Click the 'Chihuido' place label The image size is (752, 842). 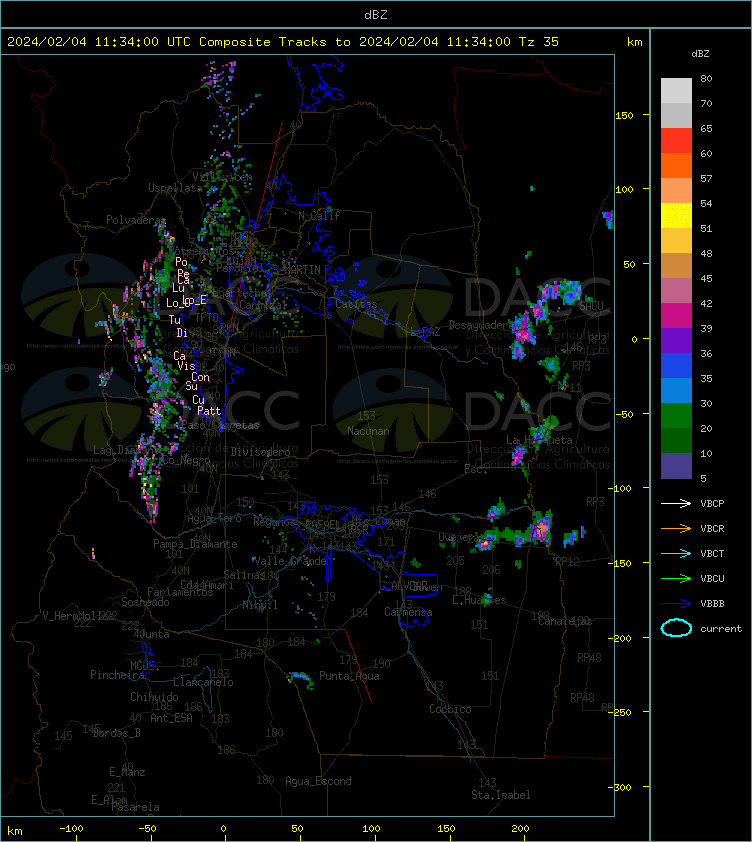click(154, 697)
